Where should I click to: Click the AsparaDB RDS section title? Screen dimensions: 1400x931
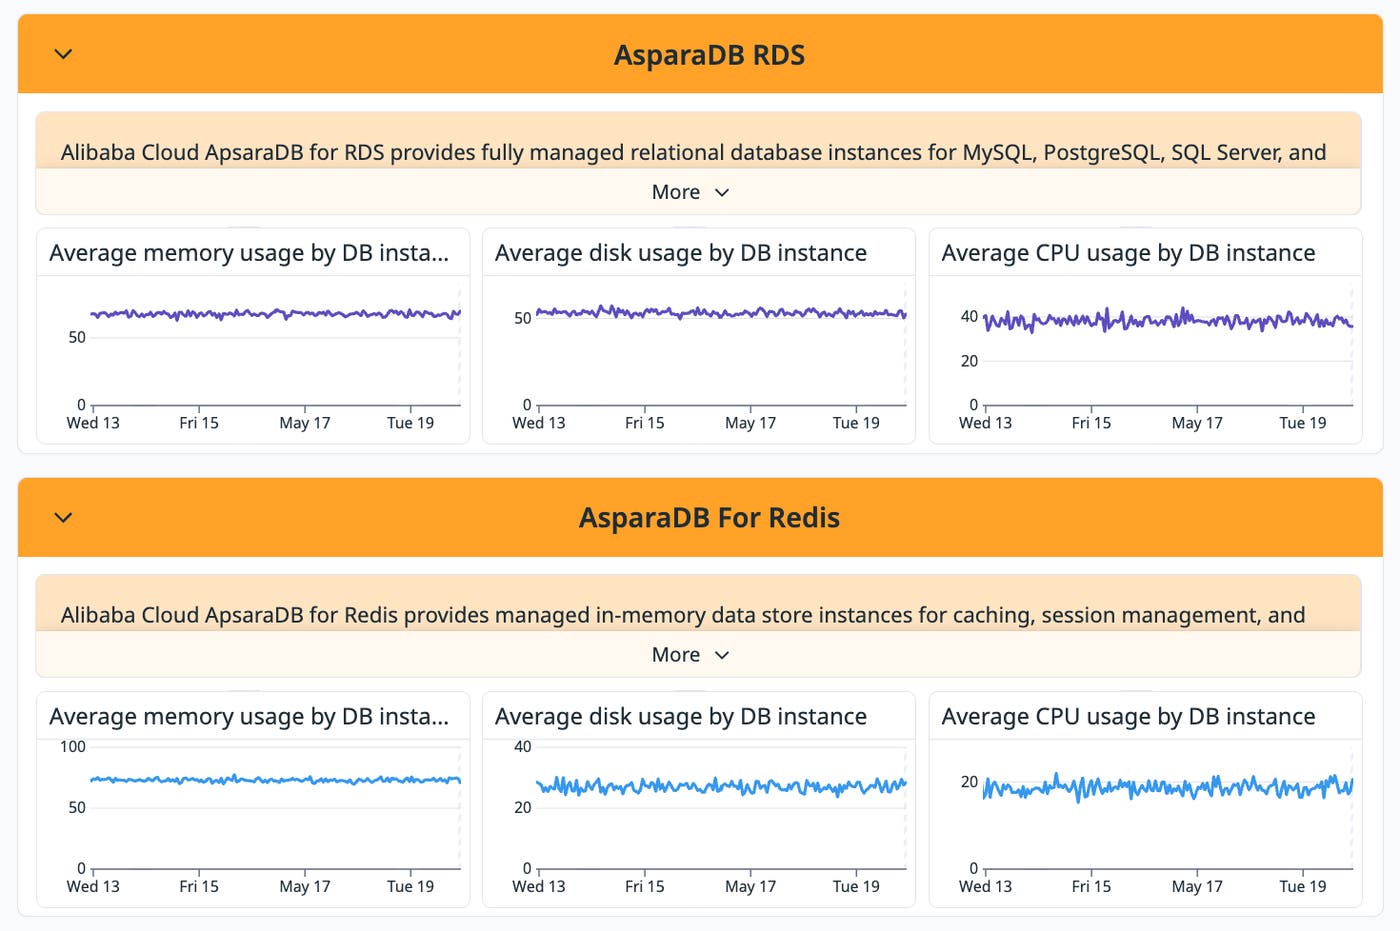pos(709,55)
